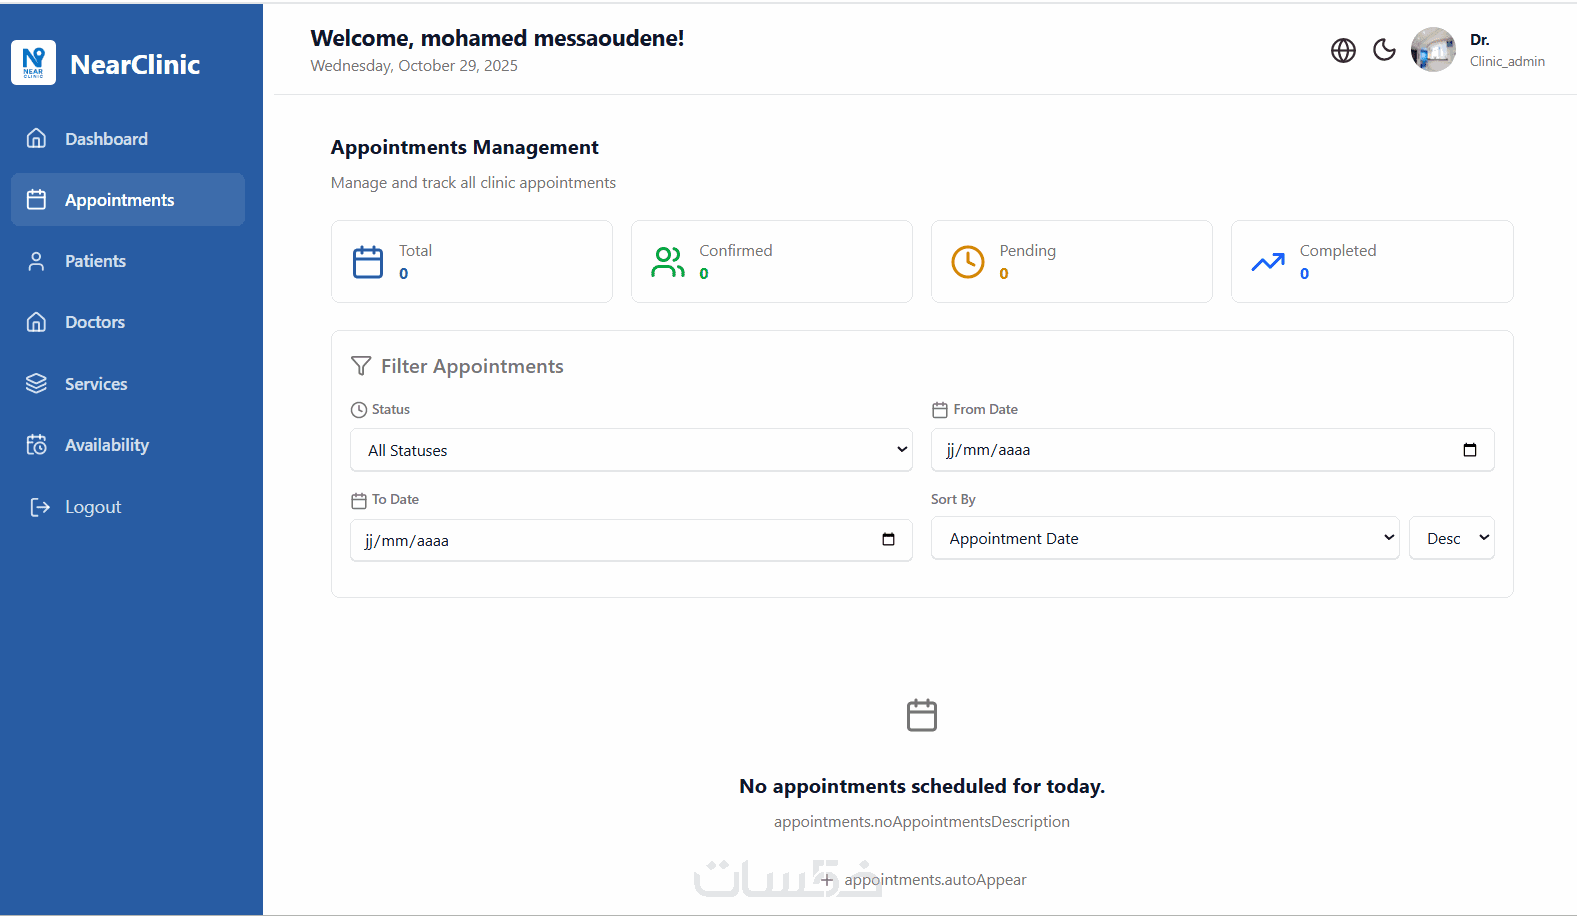Toggle dark mode moon icon
The width and height of the screenshot is (1577, 916).
1384,50
